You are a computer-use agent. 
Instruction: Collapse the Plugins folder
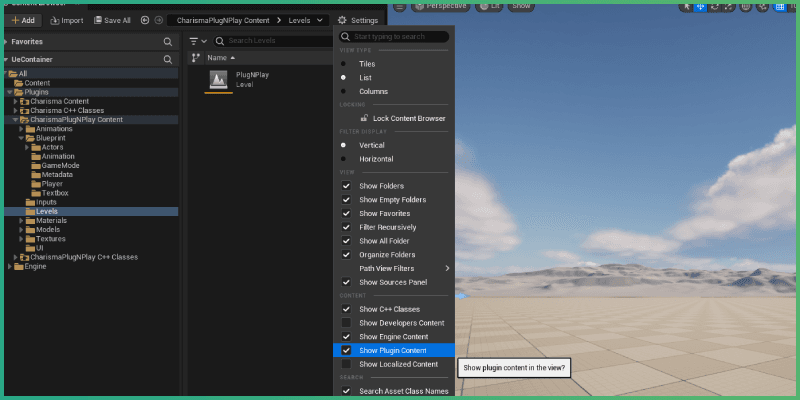point(10,92)
